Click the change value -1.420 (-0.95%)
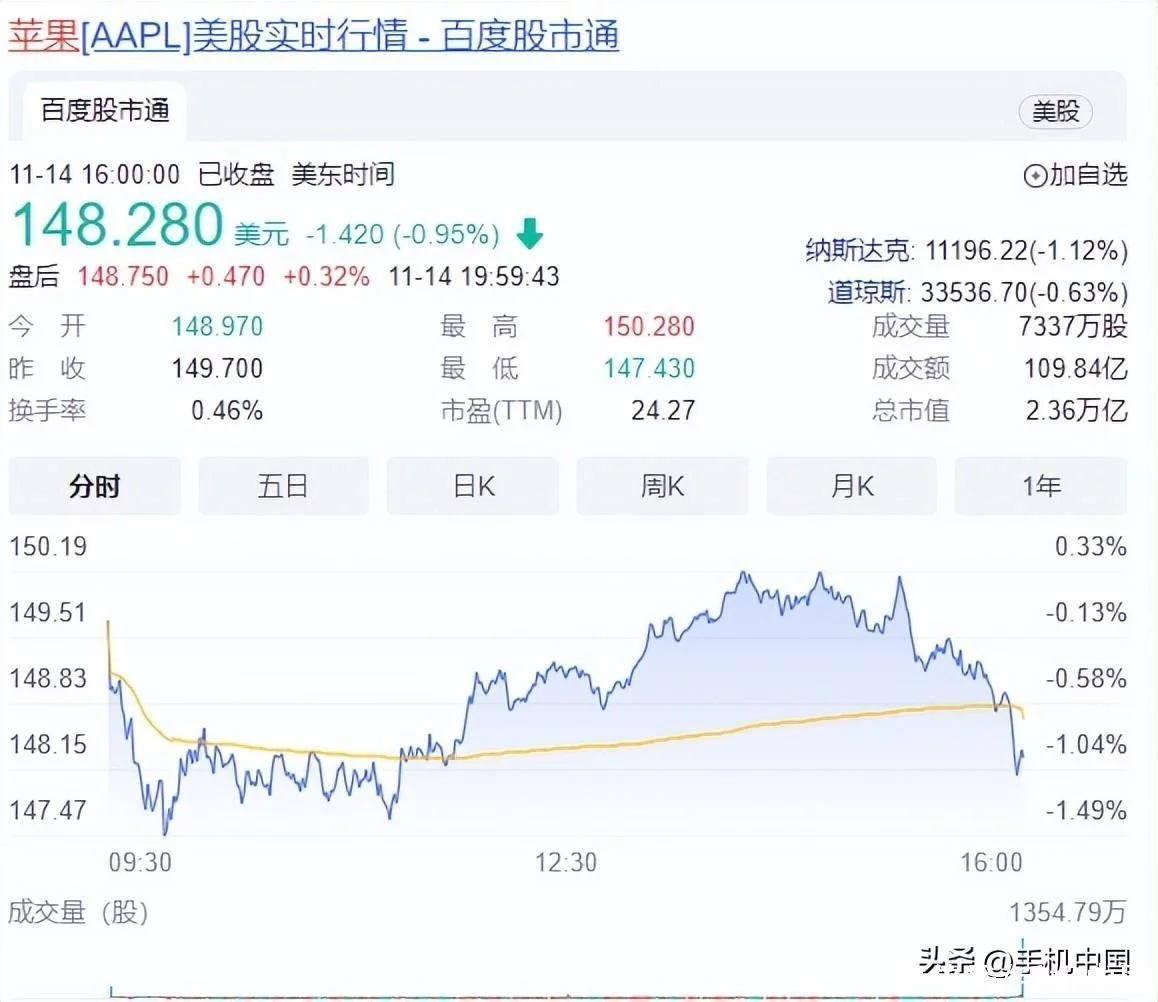 pos(402,235)
